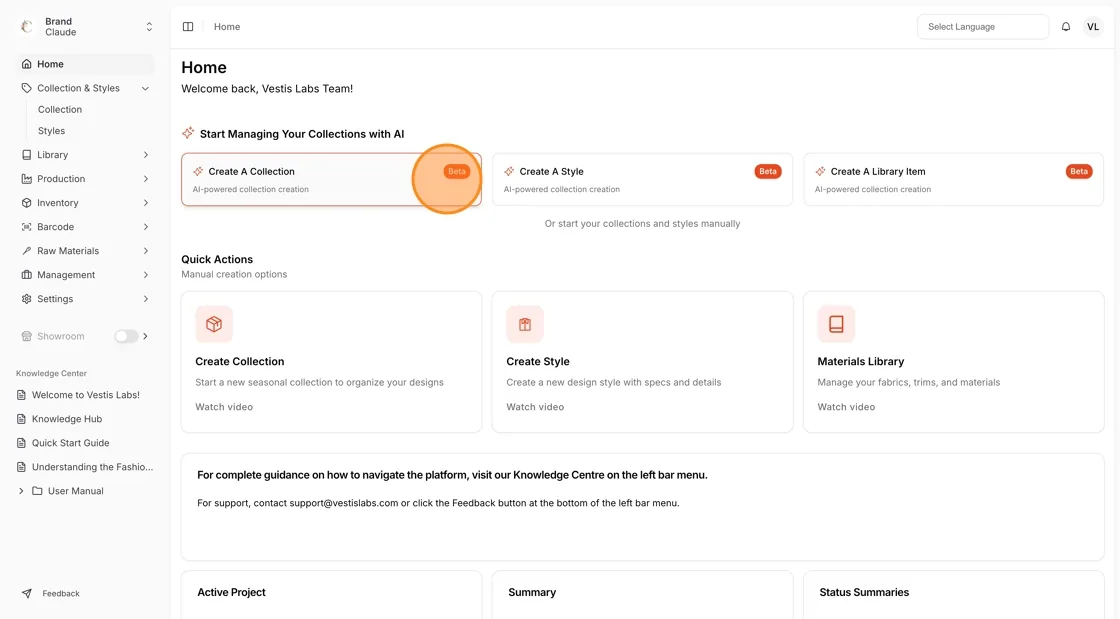Click the Materials Library book icon

click(836, 324)
